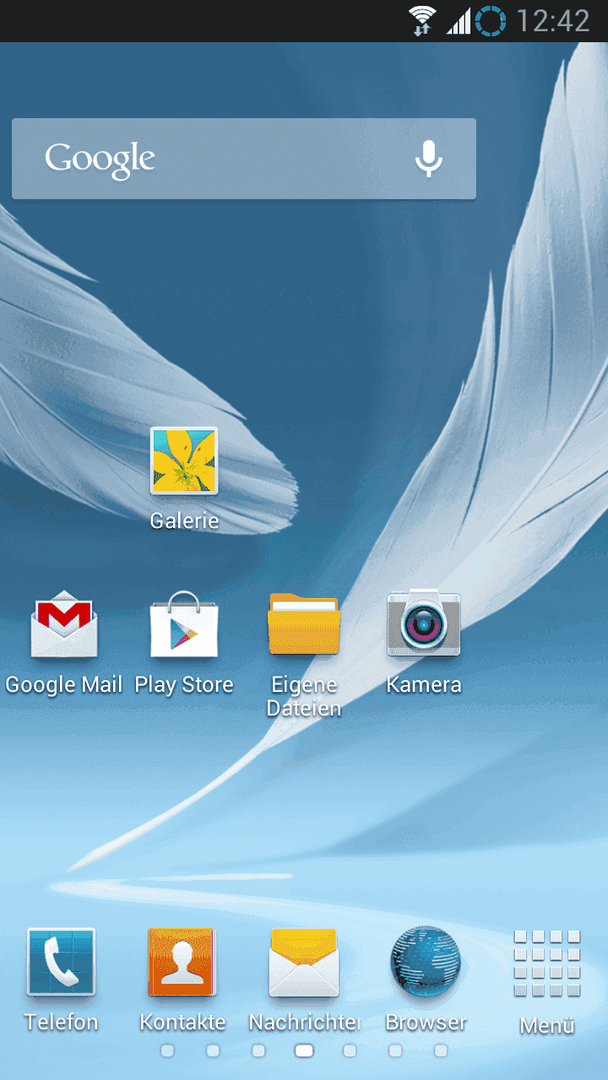Go to the first home screen page dot
Screen dimensions: 608x1080
tap(167, 1050)
